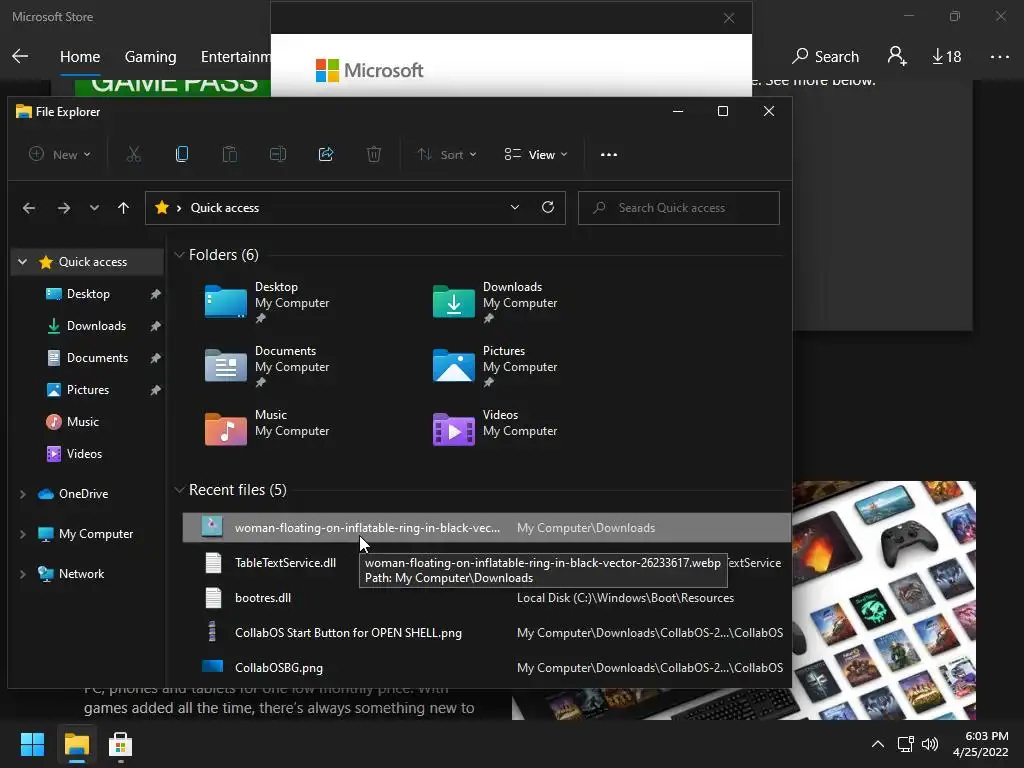This screenshot has width=1024, height=768.
Task: Expand OneDrive in navigation pane
Action: (x=22, y=494)
